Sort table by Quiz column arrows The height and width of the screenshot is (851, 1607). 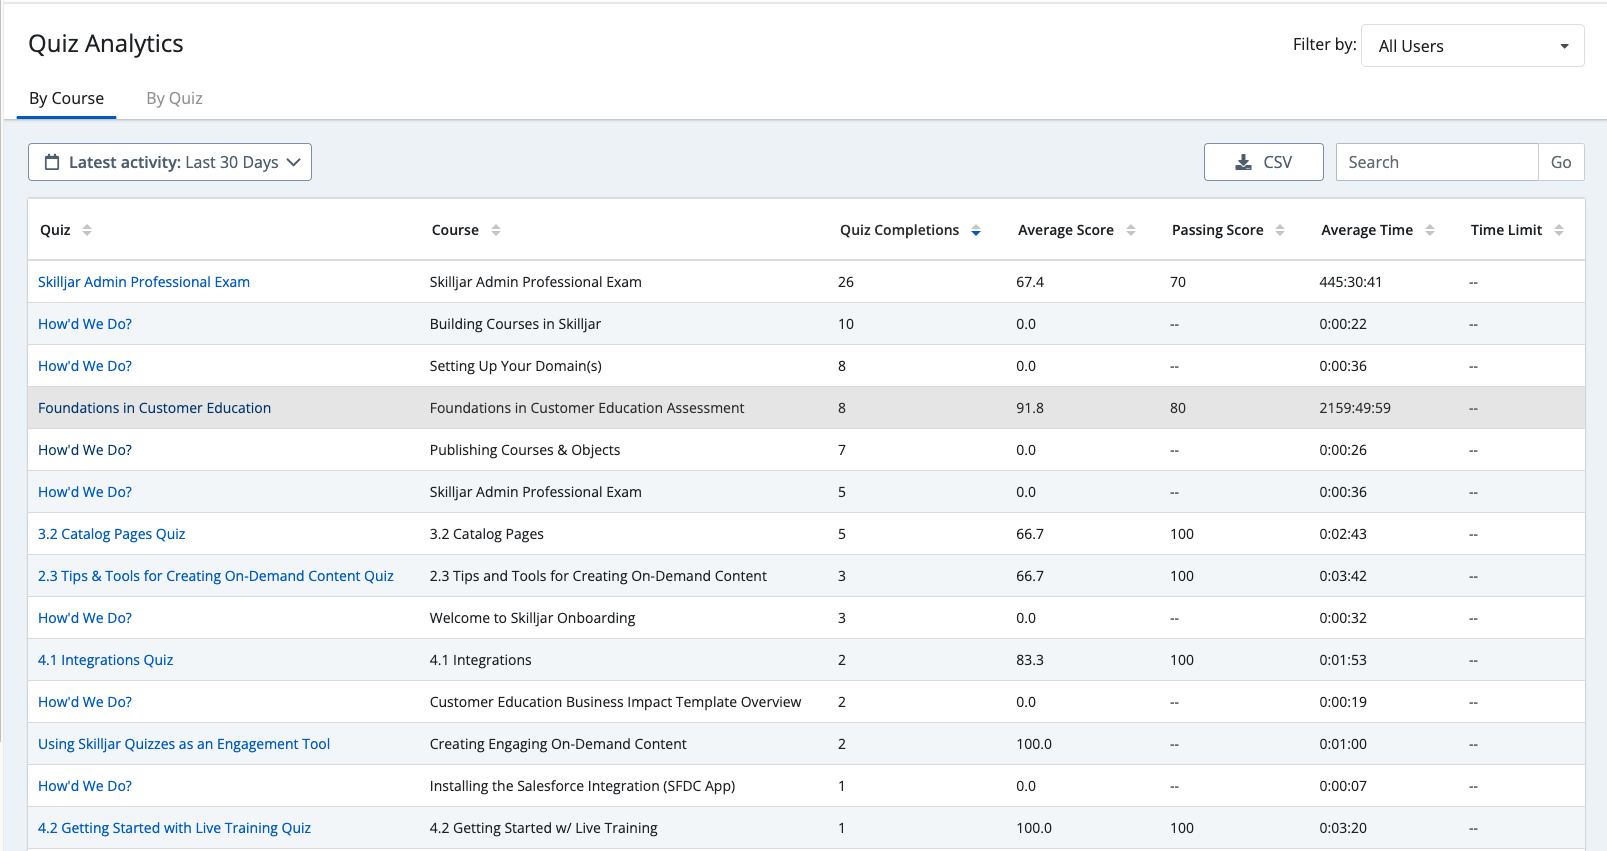[x=87, y=230]
